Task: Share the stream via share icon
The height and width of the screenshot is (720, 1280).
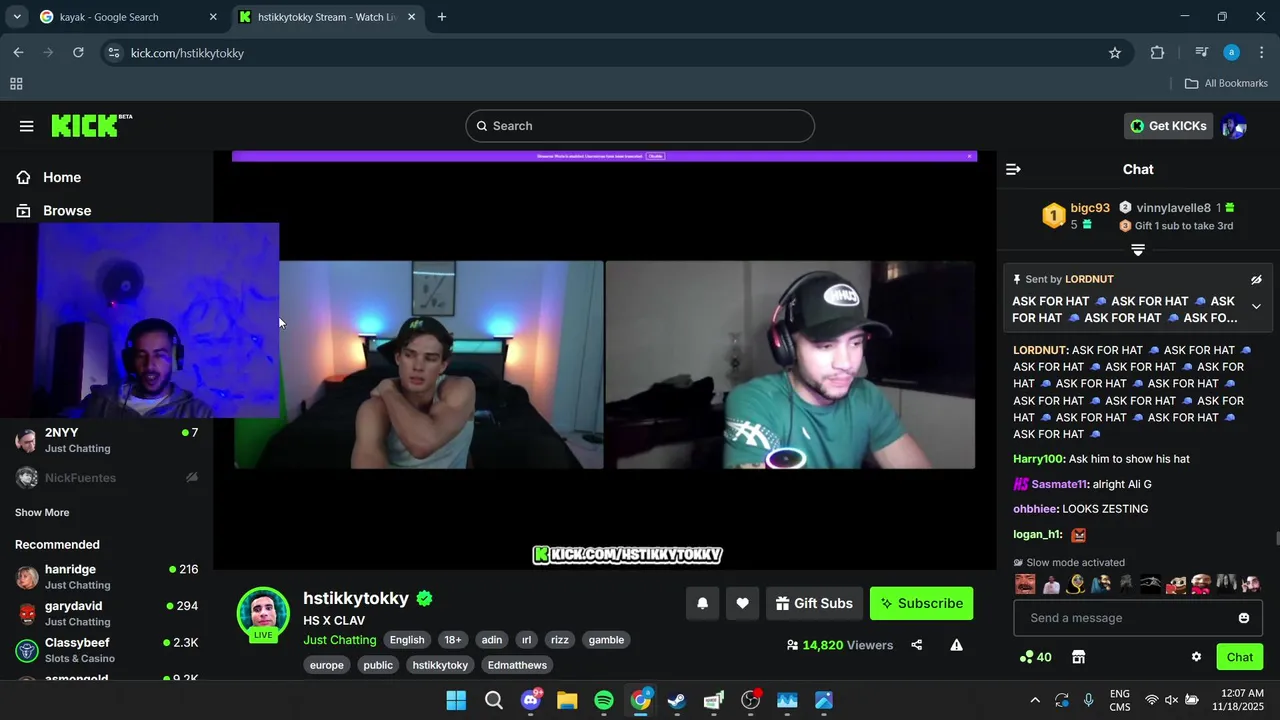Action: click(x=916, y=645)
